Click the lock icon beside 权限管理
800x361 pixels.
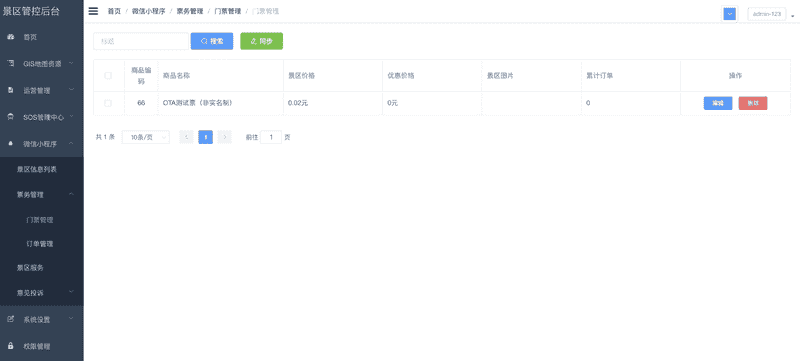click(x=11, y=346)
